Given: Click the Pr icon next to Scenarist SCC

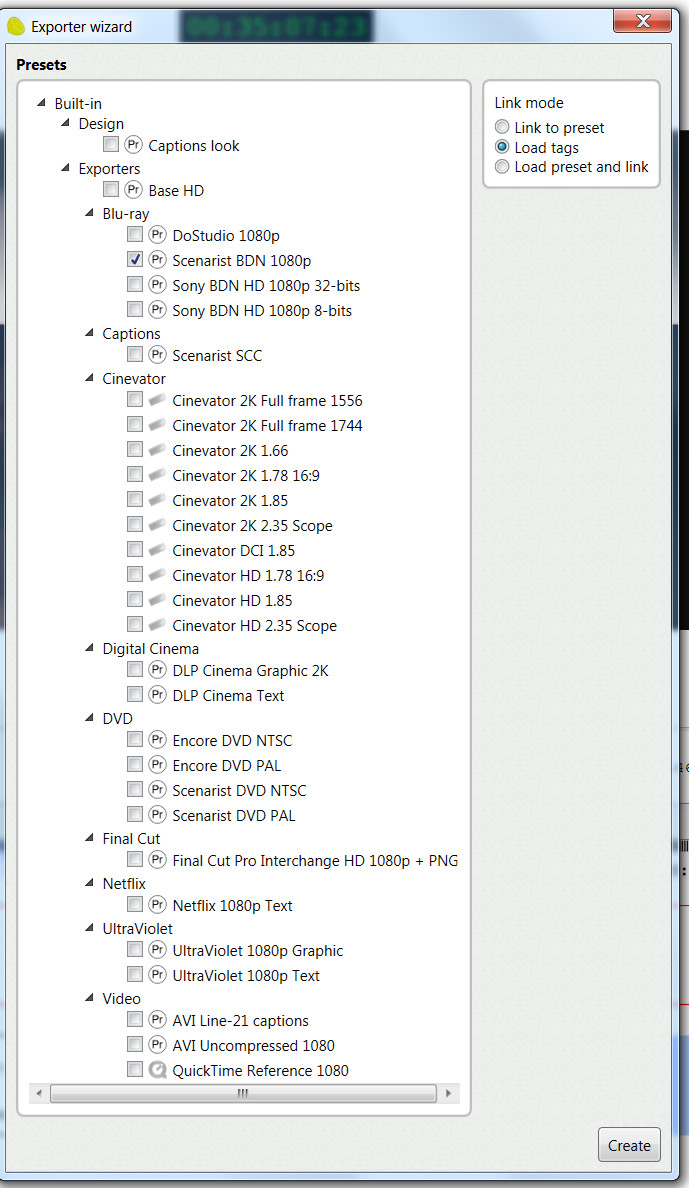Looking at the screenshot, I should coord(158,355).
